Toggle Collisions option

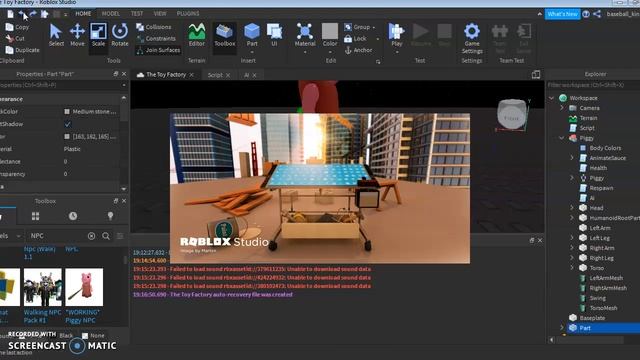pos(154,27)
